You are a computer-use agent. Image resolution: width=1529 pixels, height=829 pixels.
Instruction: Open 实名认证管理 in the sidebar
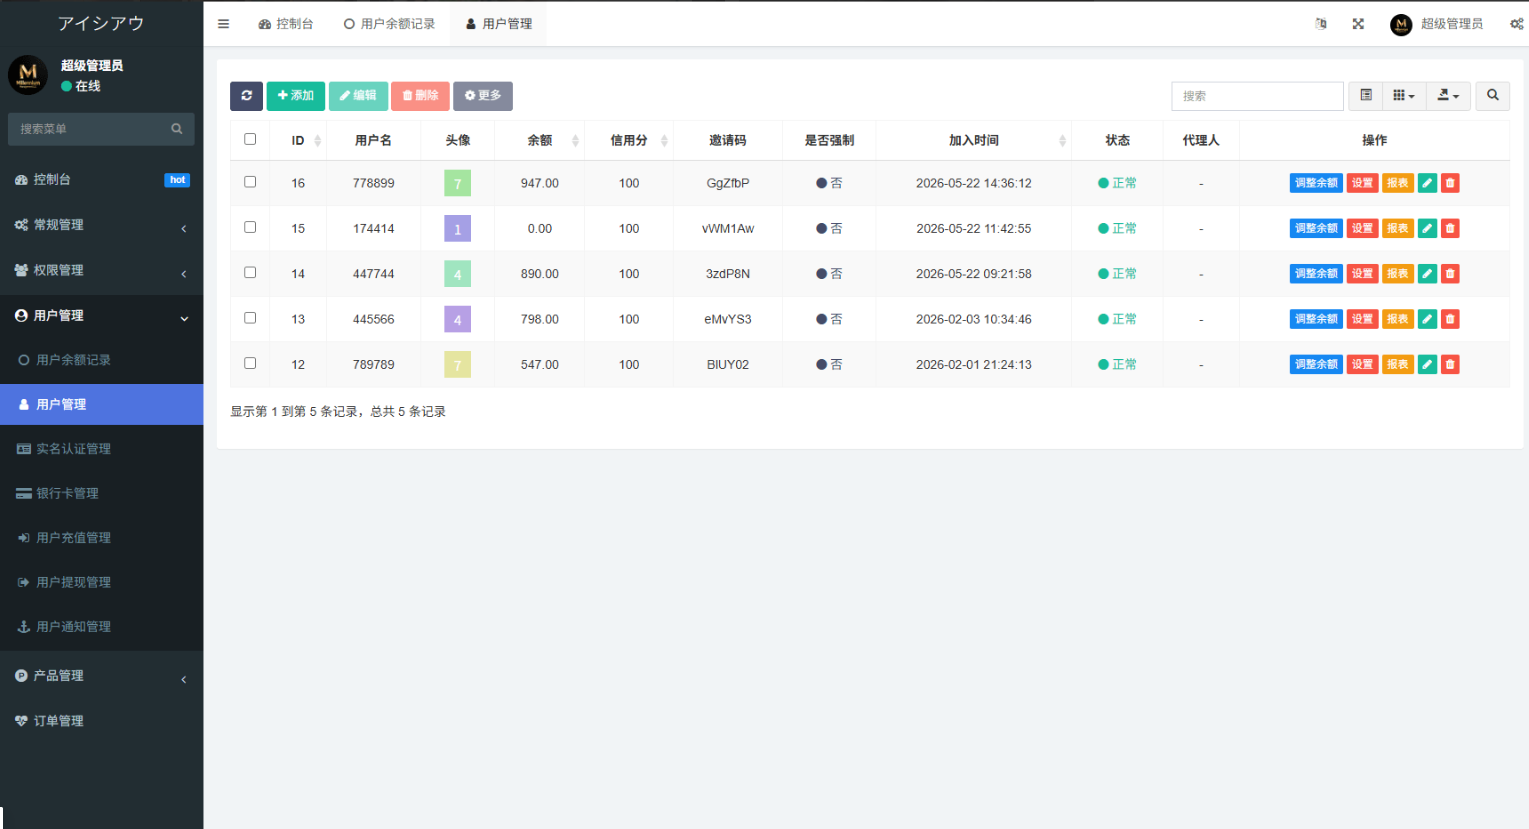click(101, 449)
